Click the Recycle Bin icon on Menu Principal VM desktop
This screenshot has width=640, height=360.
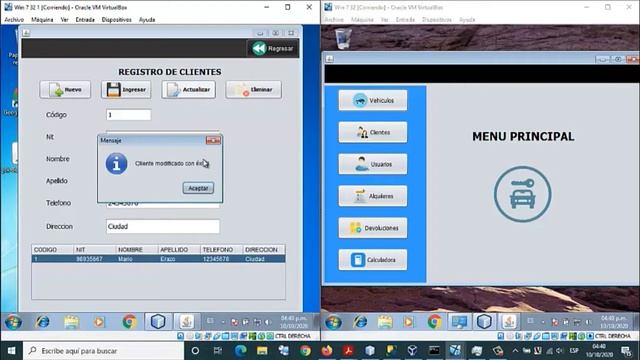coord(342,38)
